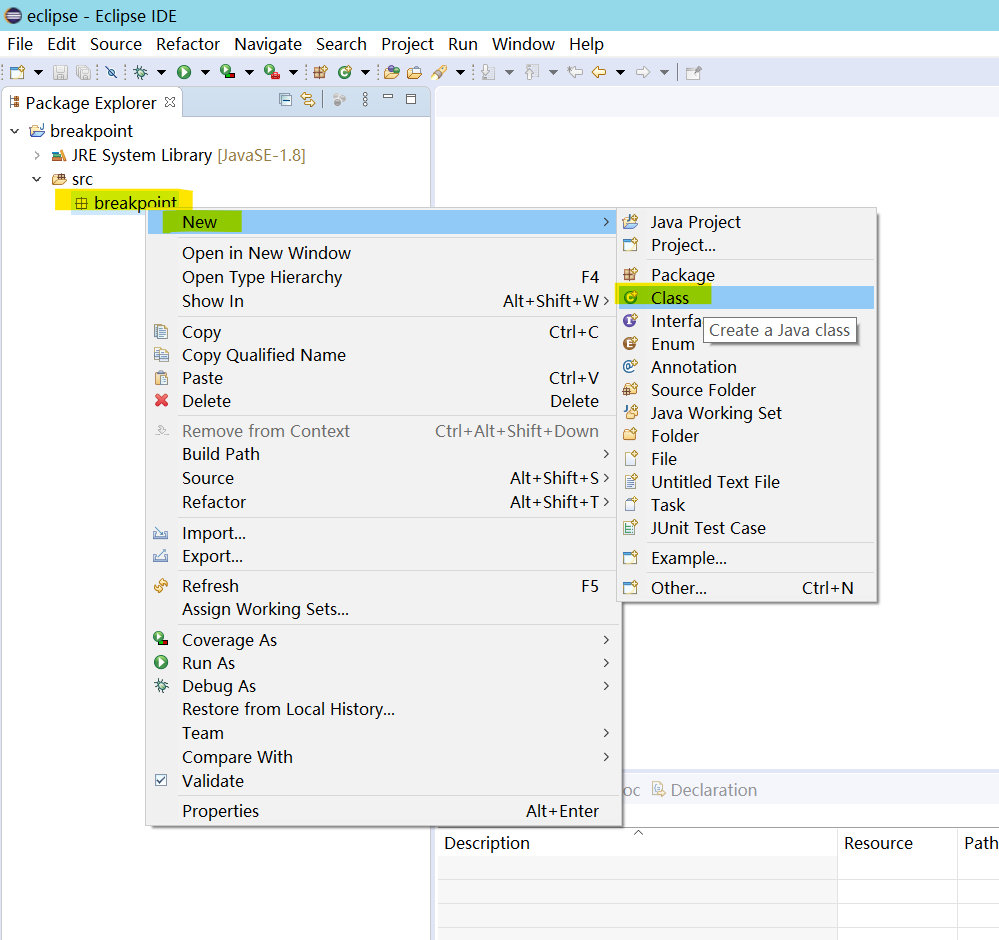The width and height of the screenshot is (999, 940).
Task: Click the Forward navigation arrow icon
Action: pos(643,72)
